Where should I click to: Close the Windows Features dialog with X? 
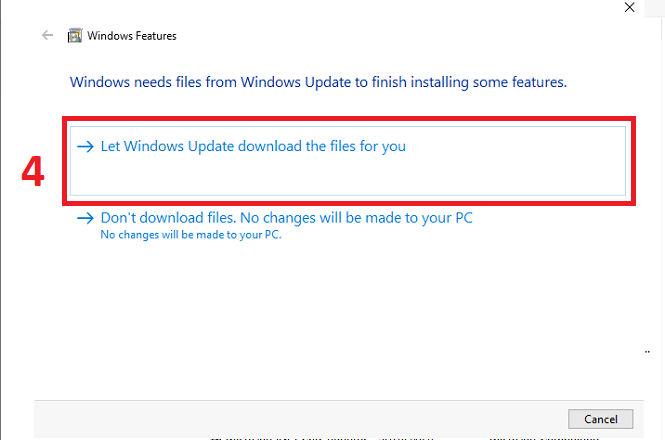click(x=629, y=7)
